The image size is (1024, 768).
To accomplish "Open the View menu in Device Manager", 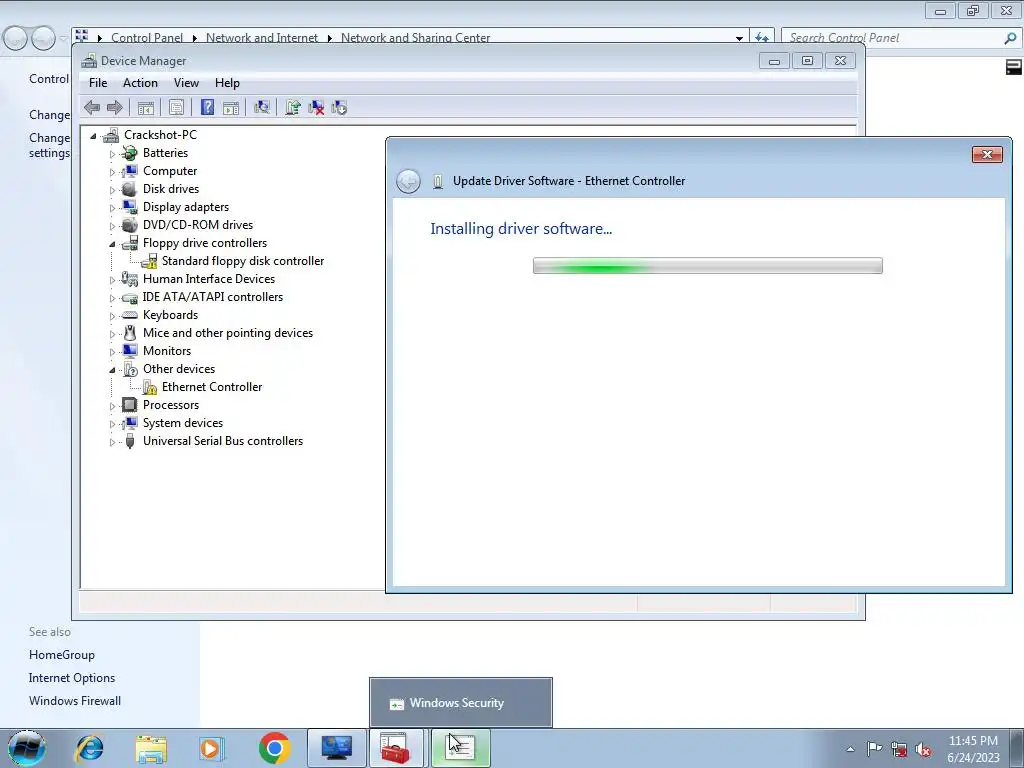I will (x=186, y=83).
